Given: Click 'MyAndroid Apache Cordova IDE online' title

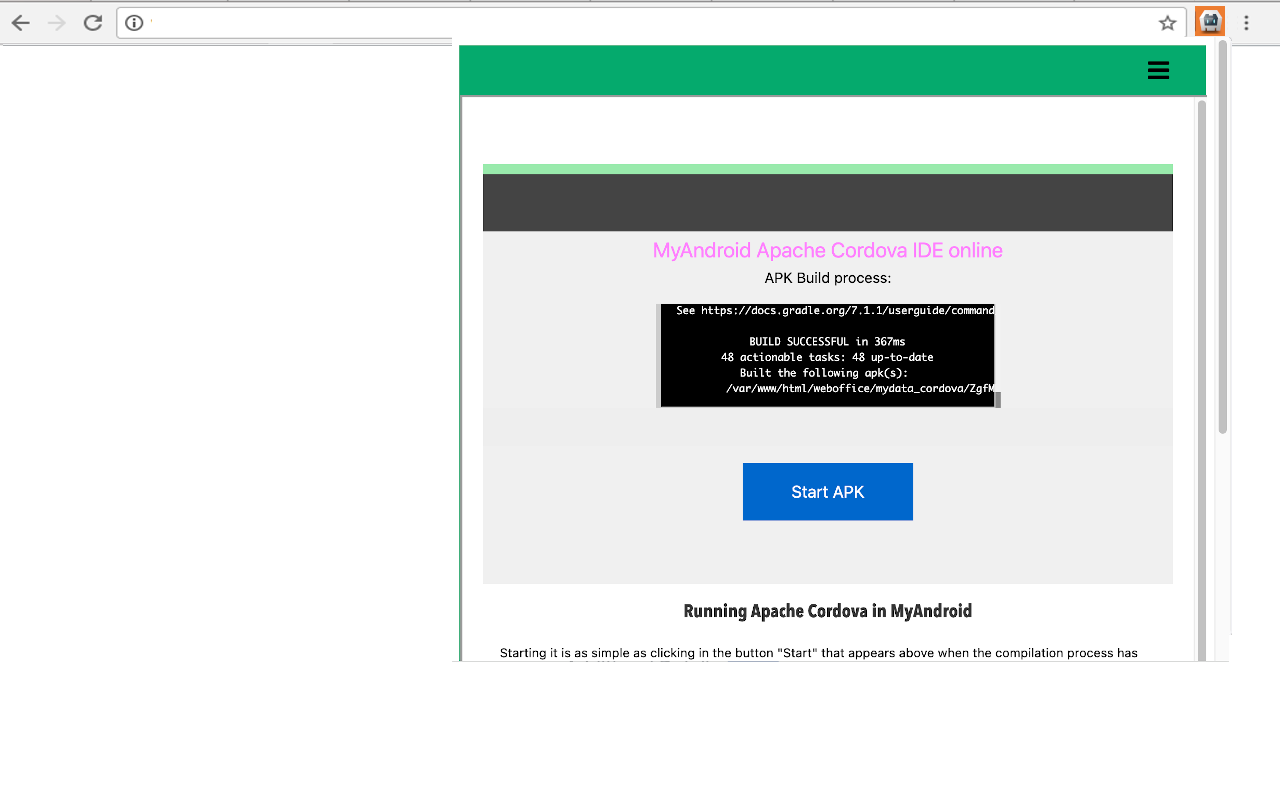Looking at the screenshot, I should point(828,250).
